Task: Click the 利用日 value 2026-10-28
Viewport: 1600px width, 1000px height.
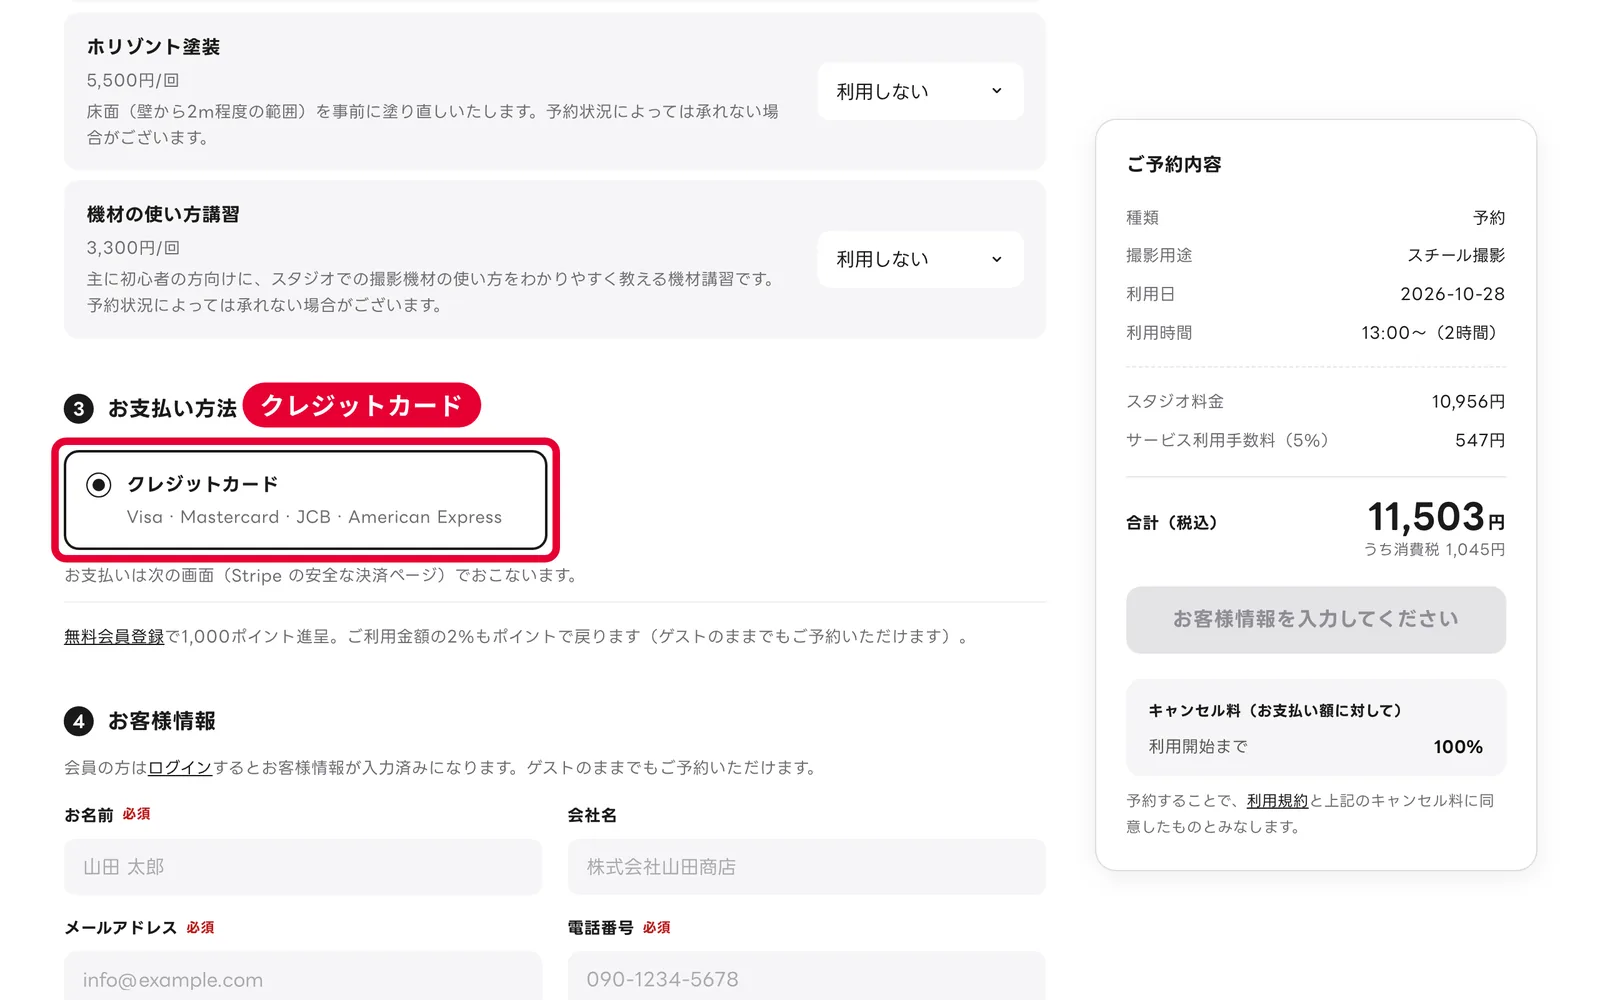Action: [1452, 294]
